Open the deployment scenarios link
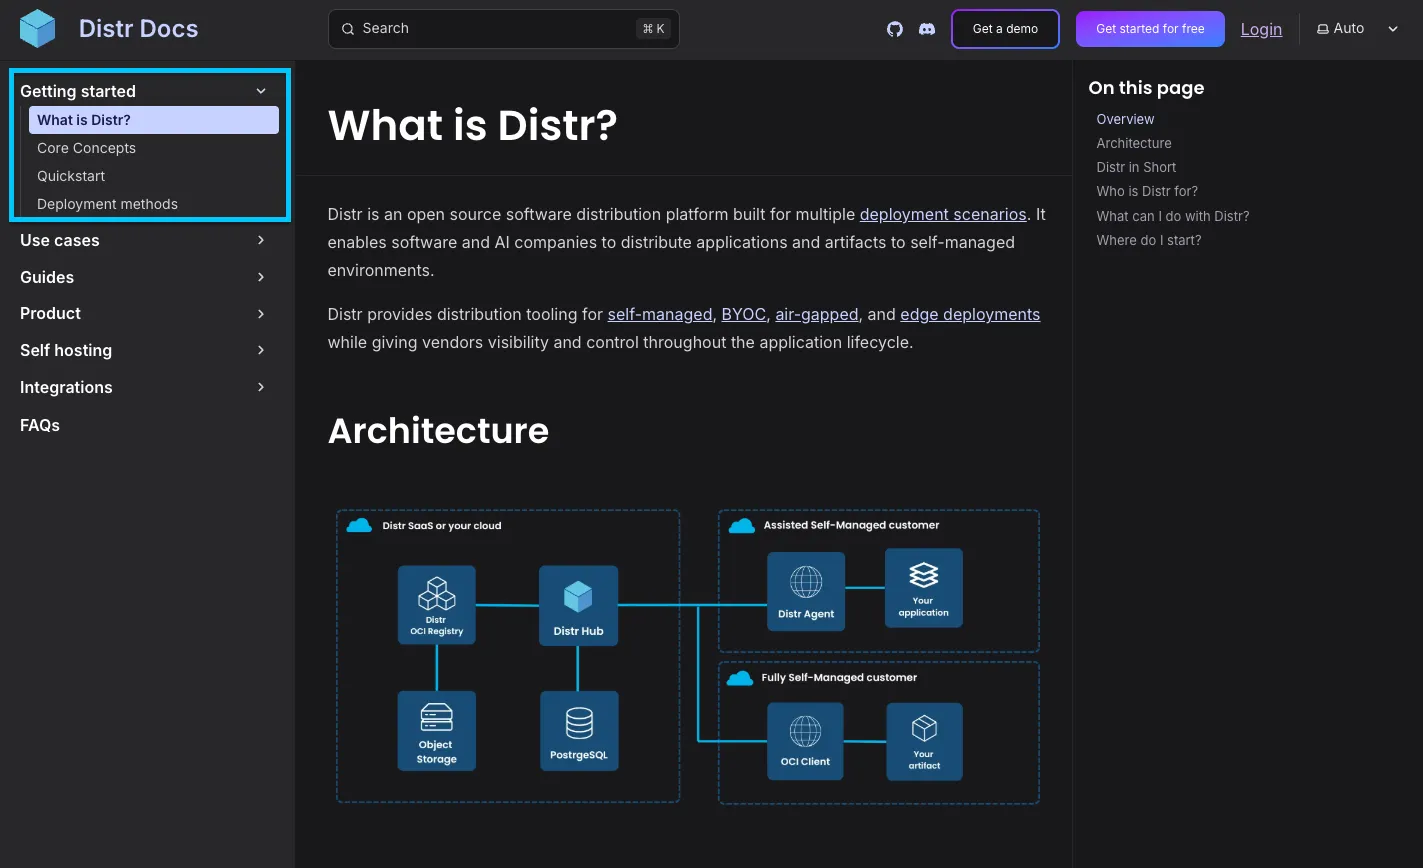This screenshot has height=868, width=1423. pyautogui.click(x=942, y=214)
